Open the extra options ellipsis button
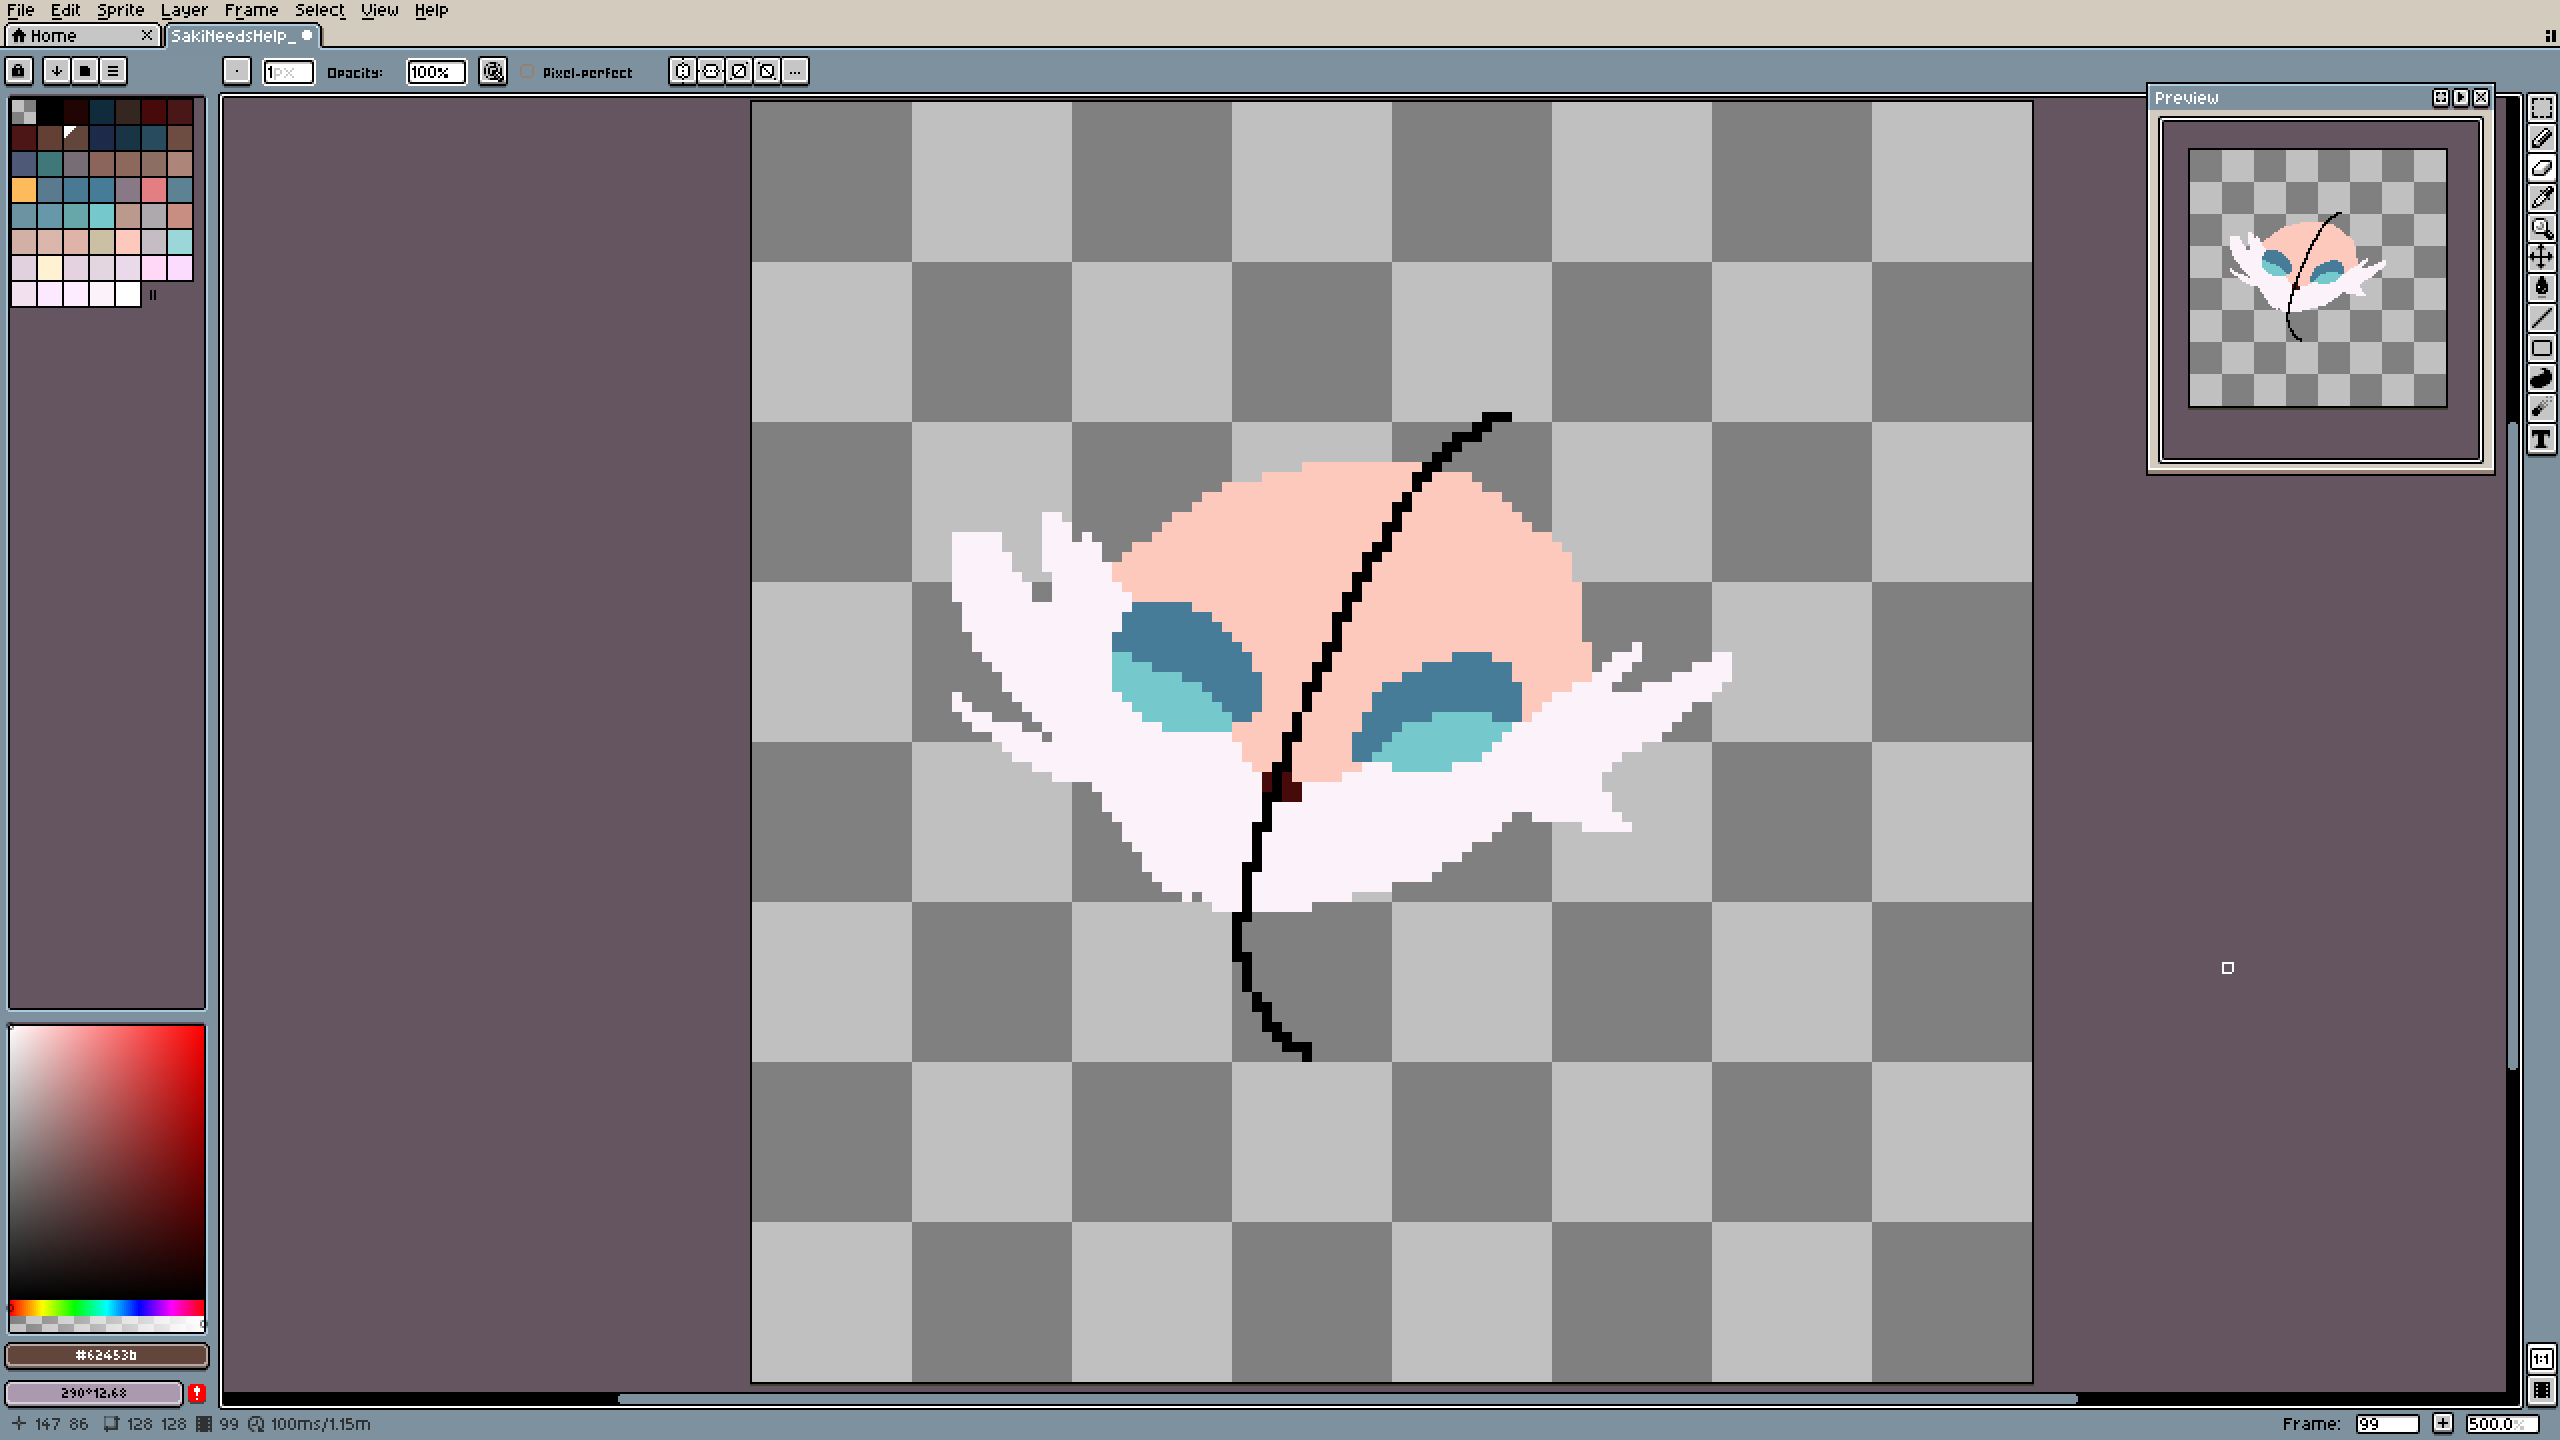The height and width of the screenshot is (1440, 2560). click(x=795, y=71)
